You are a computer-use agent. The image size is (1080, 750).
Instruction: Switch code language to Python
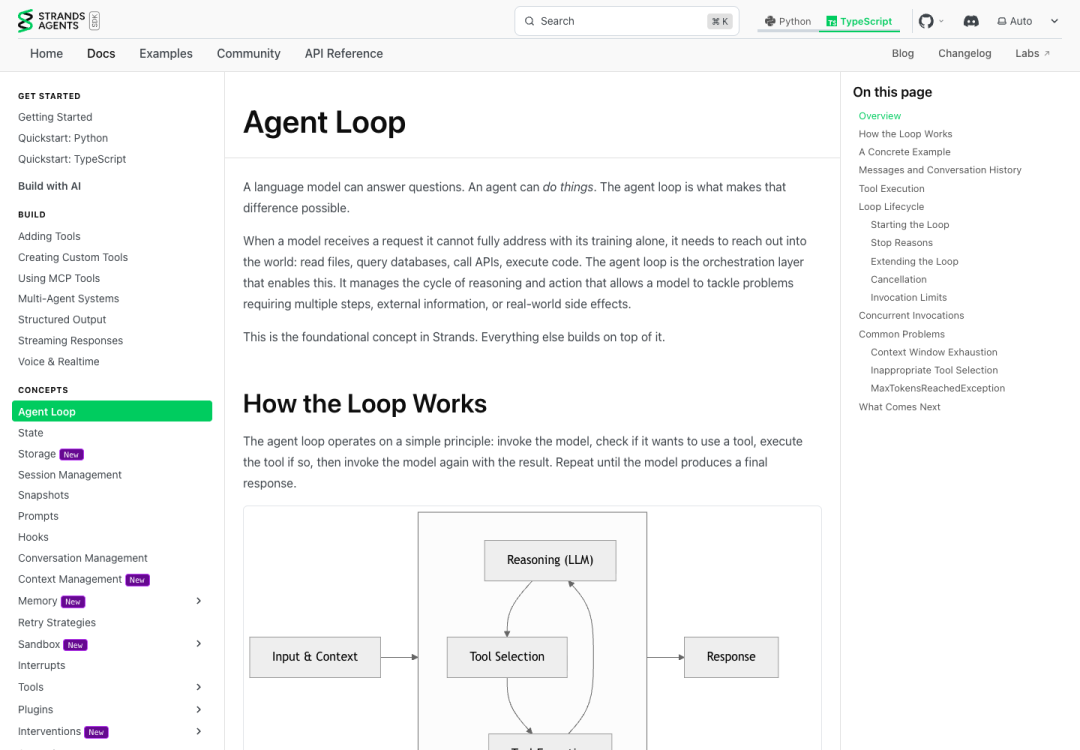click(788, 21)
